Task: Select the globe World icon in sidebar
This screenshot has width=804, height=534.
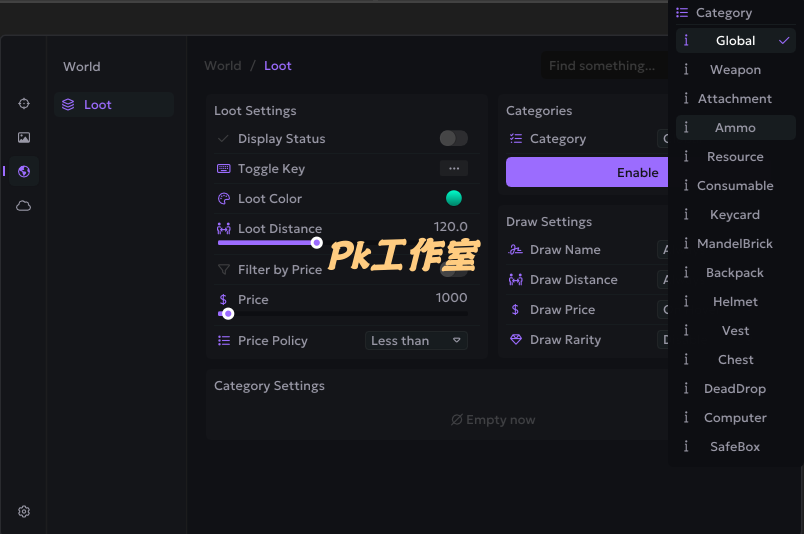Action: [24, 171]
